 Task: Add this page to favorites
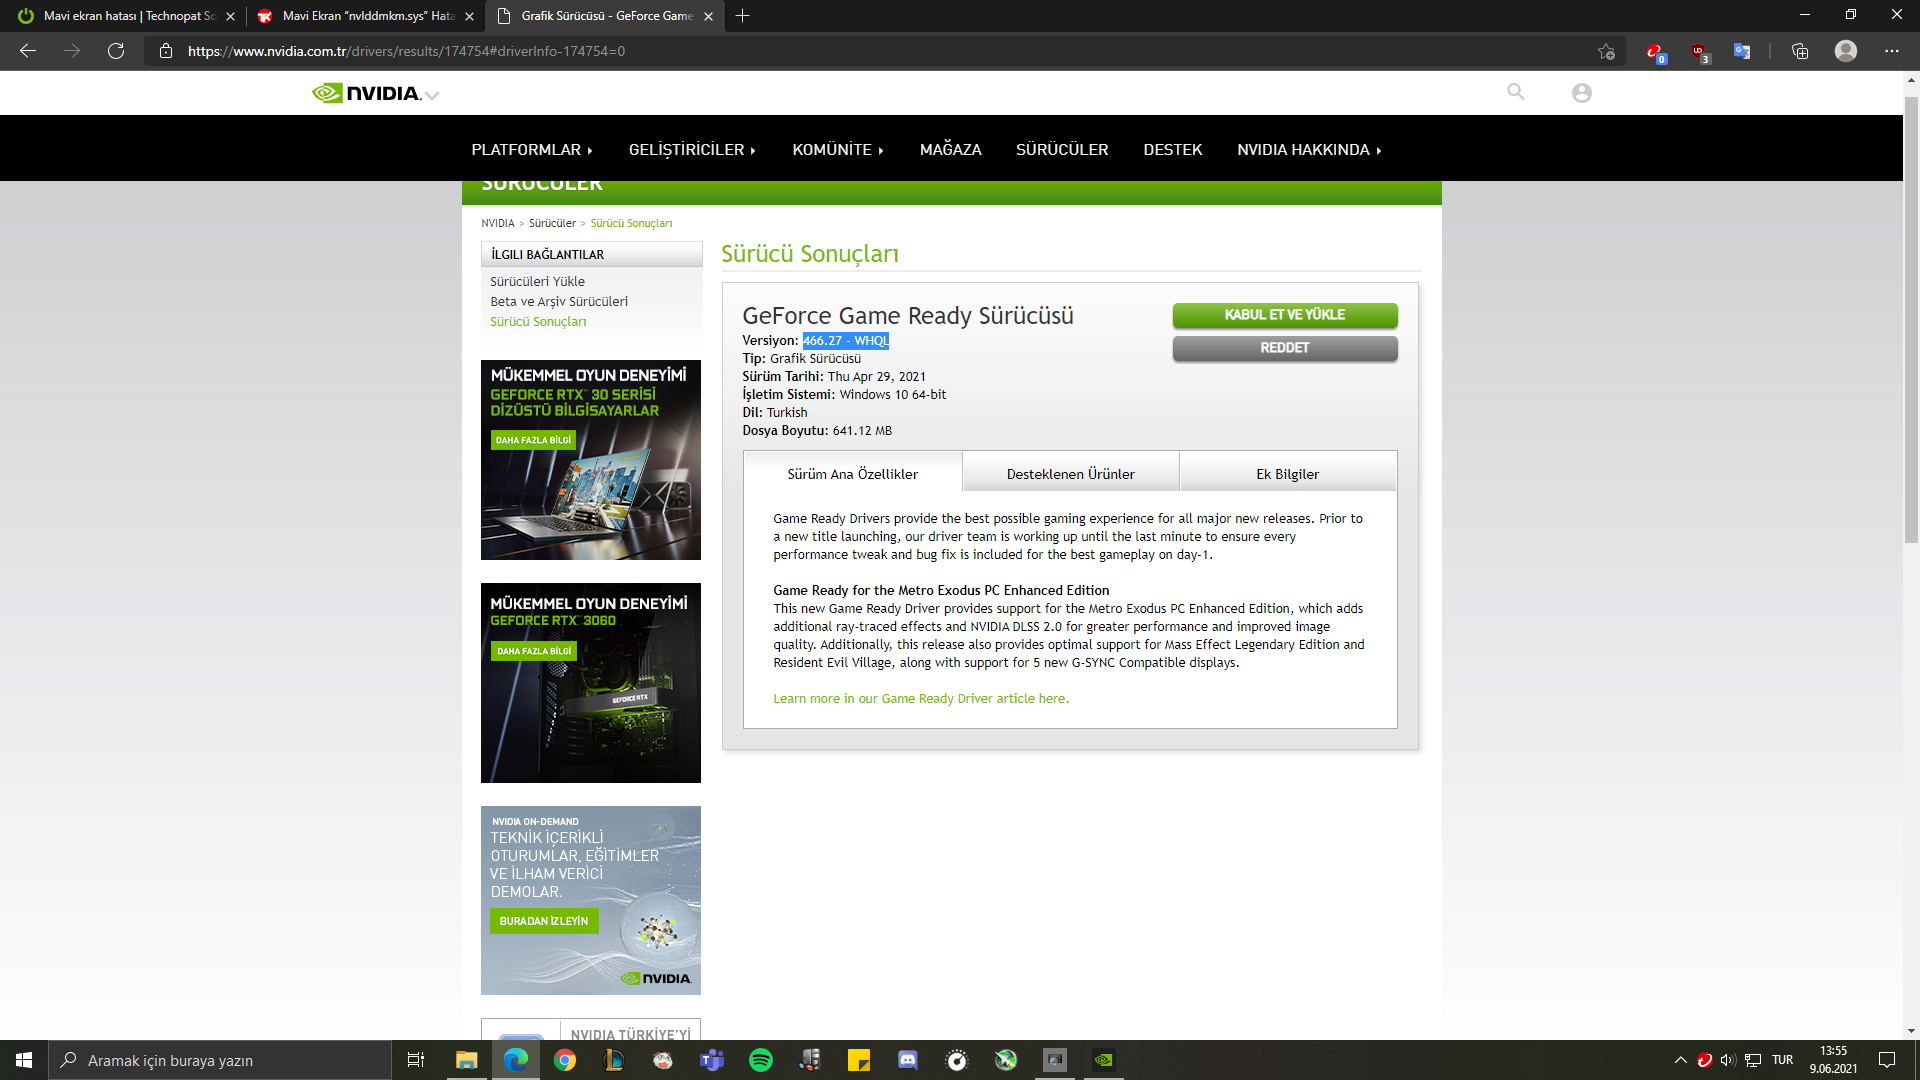[1606, 51]
